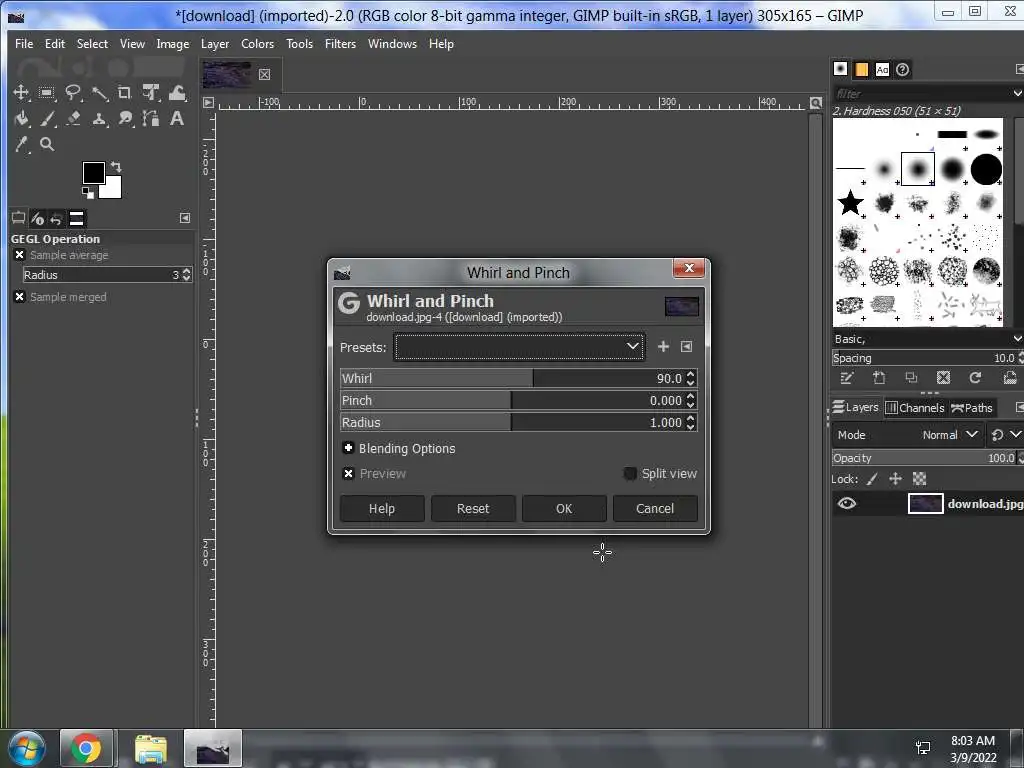
Task: Open the Fonts dock tab
Action: pyautogui.click(x=882, y=69)
